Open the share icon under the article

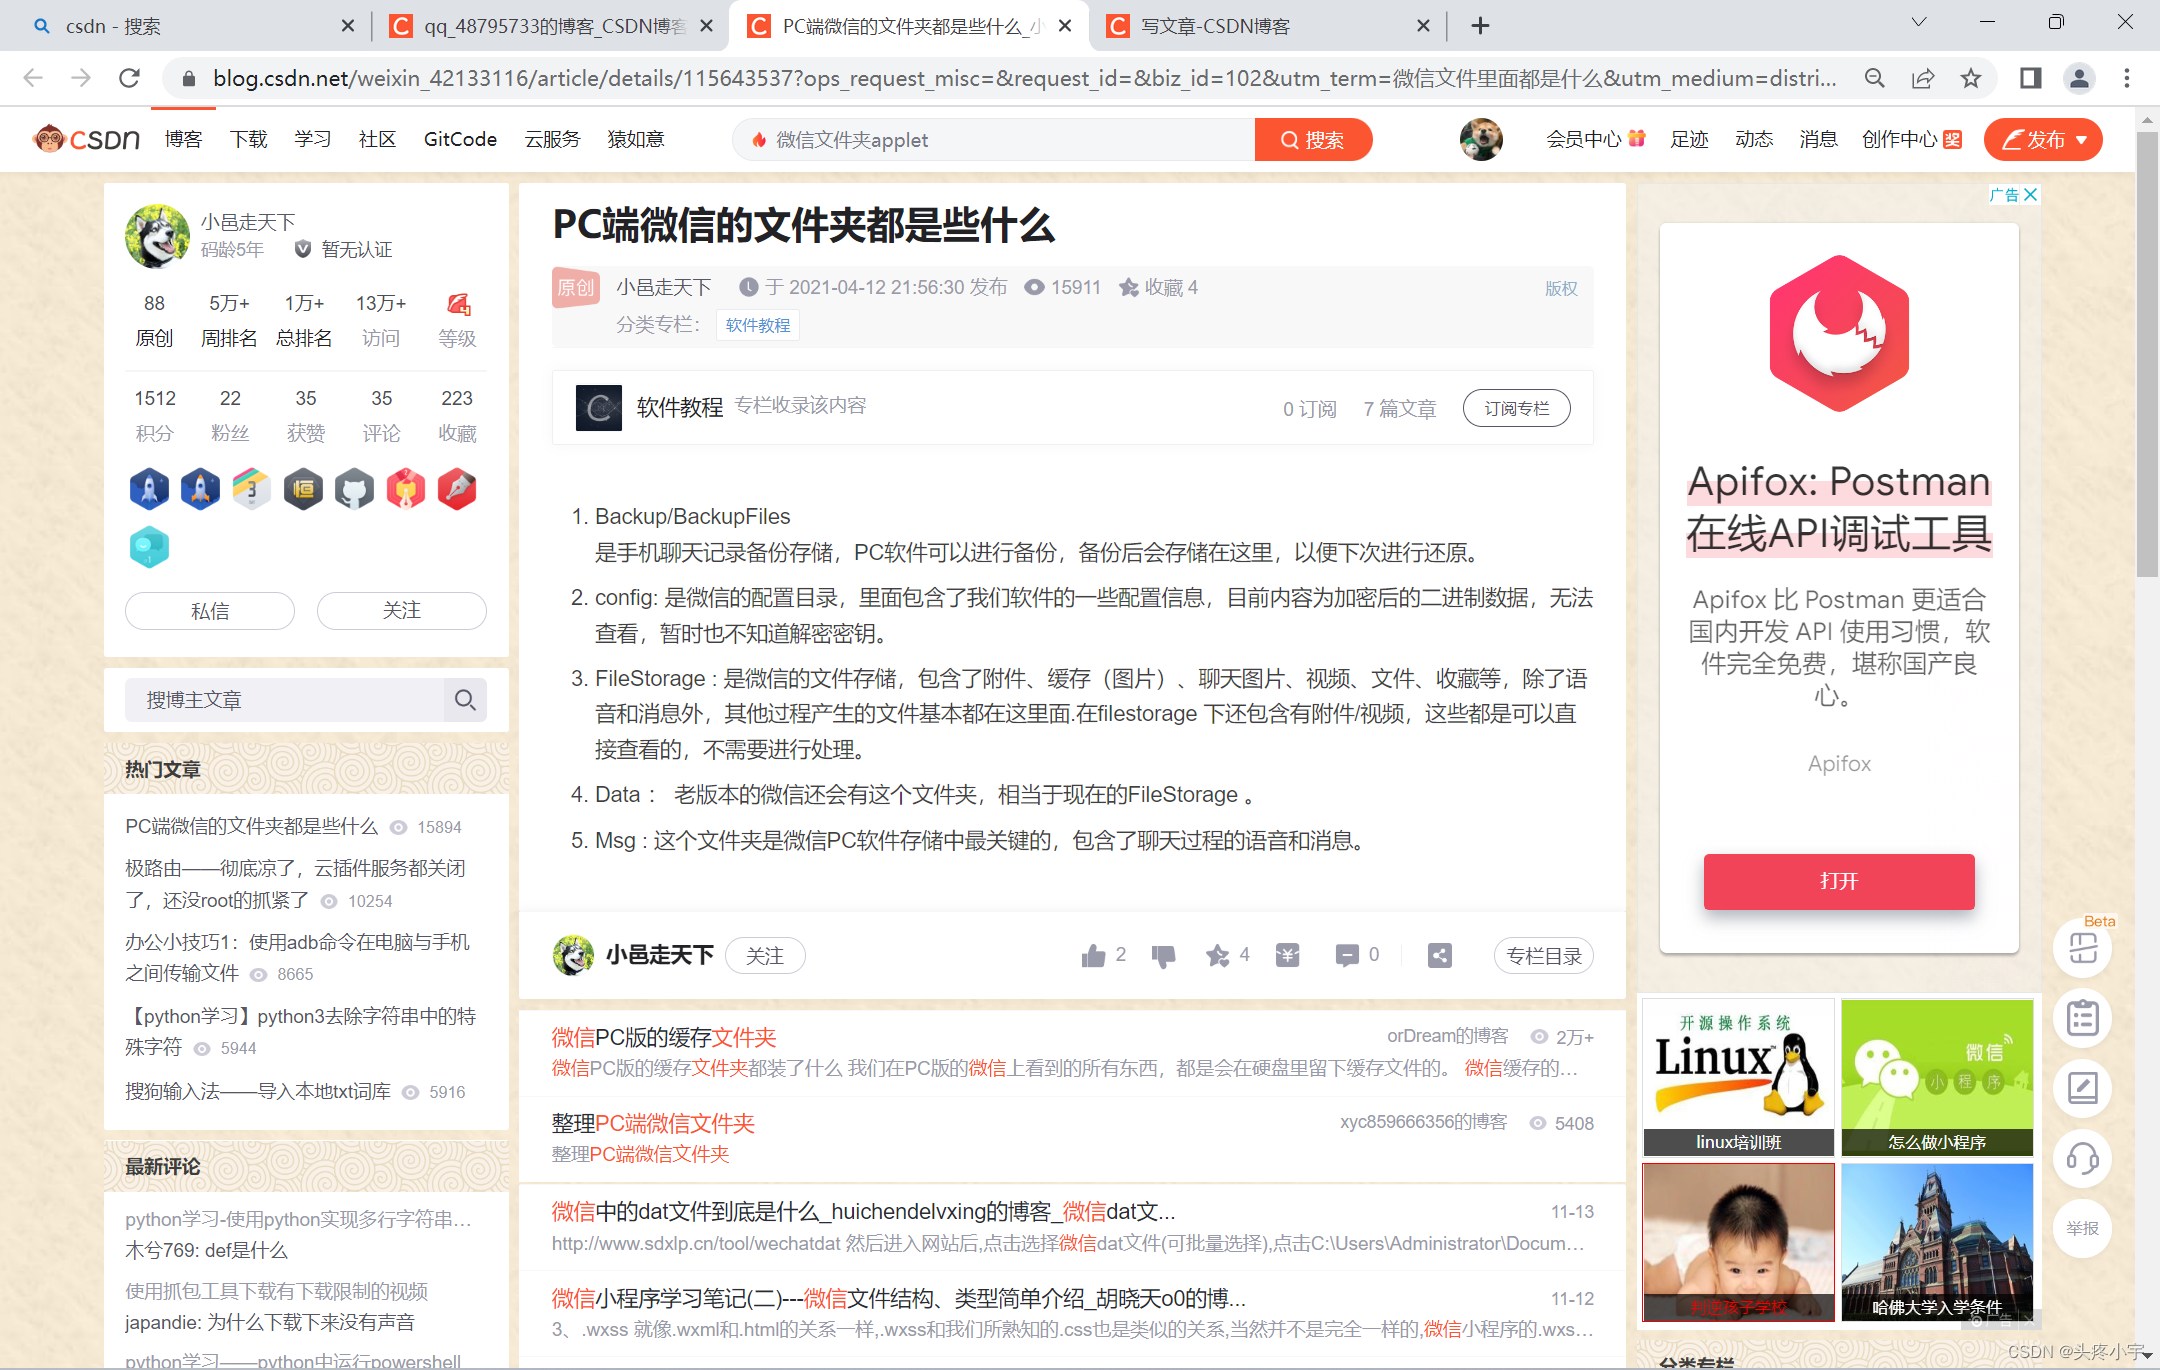(x=1439, y=955)
